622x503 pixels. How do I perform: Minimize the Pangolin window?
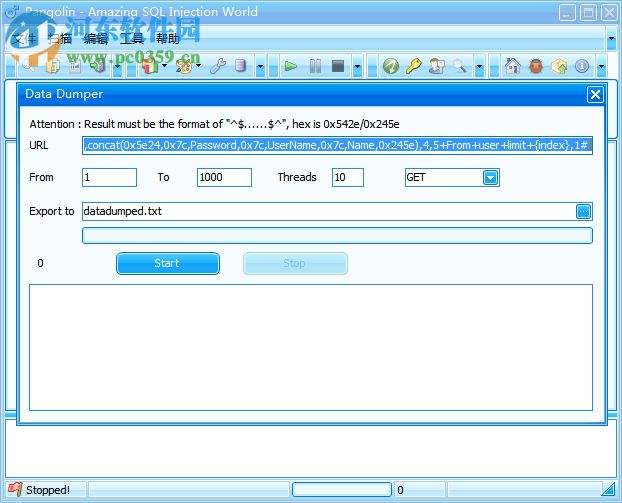(x=567, y=12)
